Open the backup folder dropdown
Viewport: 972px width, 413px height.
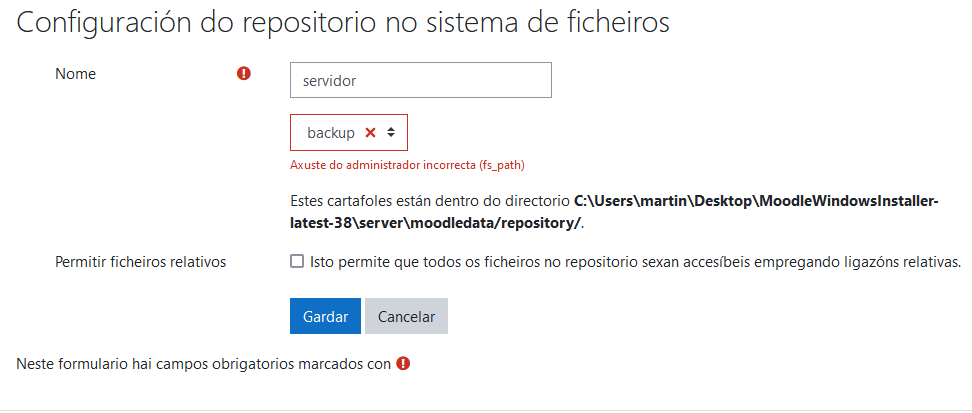[x=348, y=132]
